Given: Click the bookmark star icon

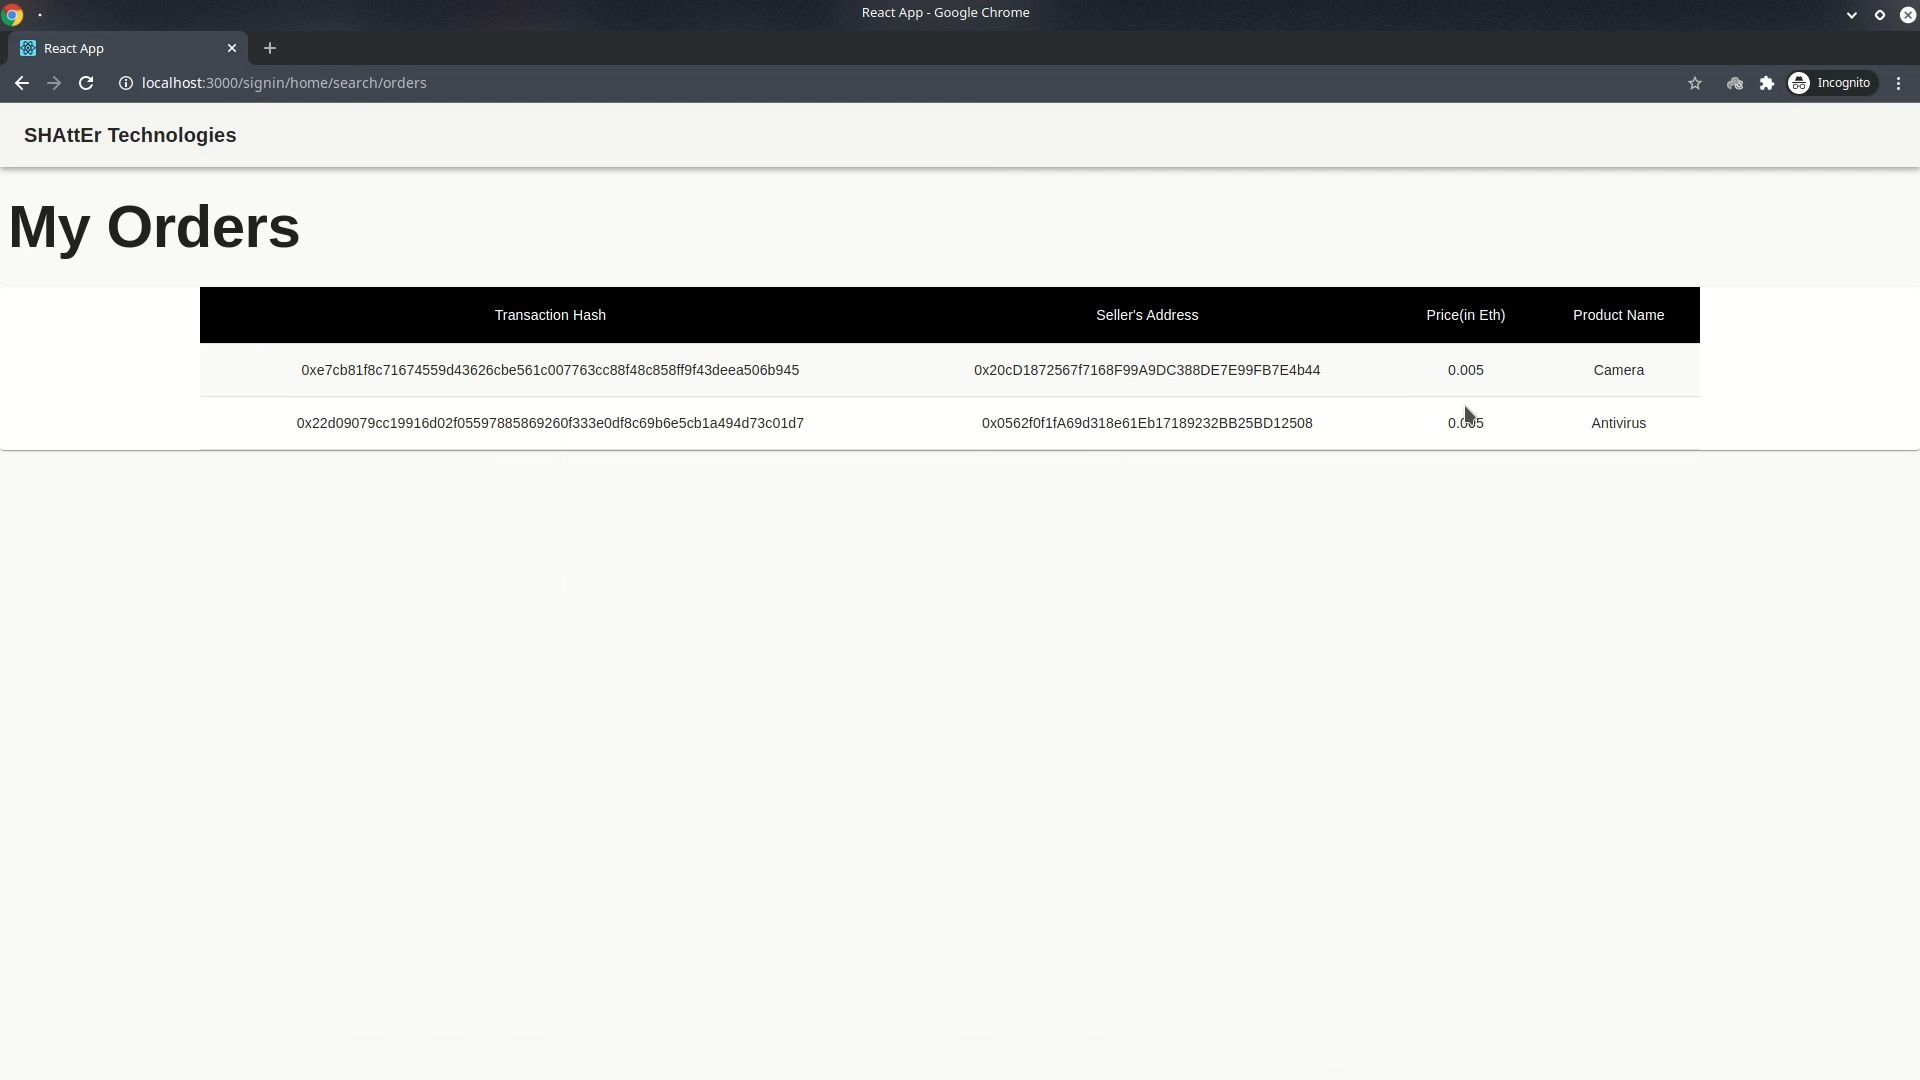Looking at the screenshot, I should (1696, 83).
